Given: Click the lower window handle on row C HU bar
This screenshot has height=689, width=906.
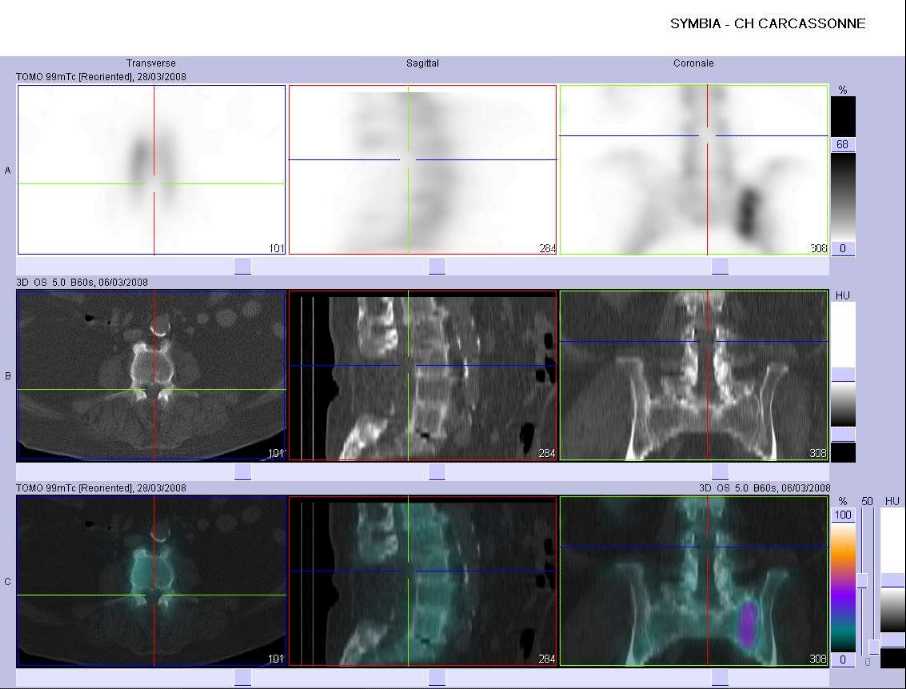Looking at the screenshot, I should pyautogui.click(x=893, y=640).
